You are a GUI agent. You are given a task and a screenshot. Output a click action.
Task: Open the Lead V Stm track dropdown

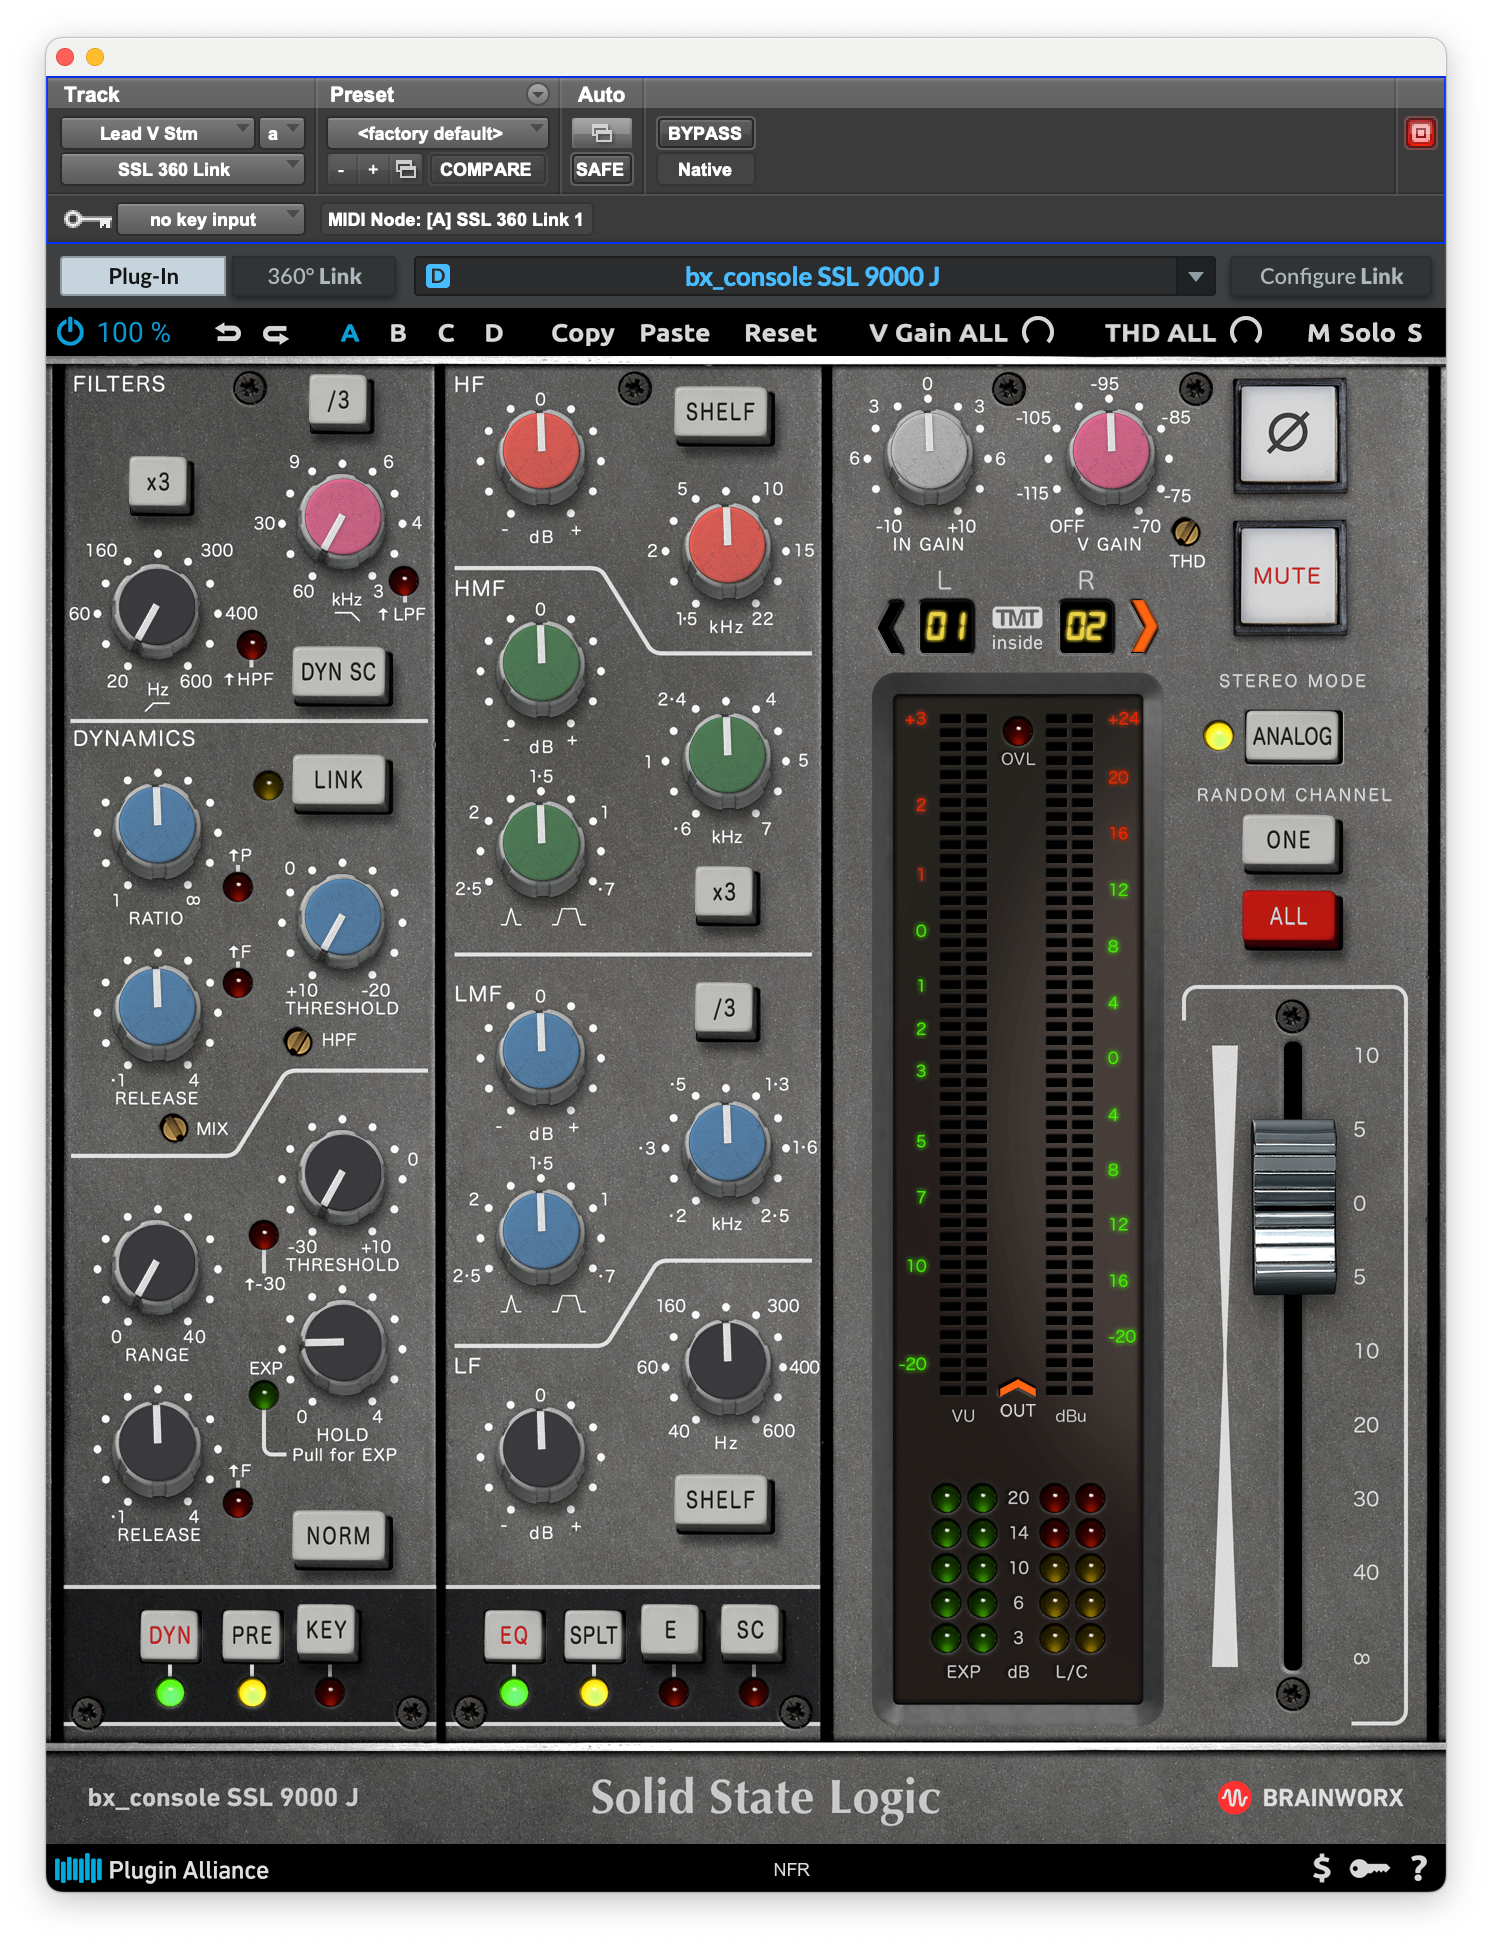point(157,133)
